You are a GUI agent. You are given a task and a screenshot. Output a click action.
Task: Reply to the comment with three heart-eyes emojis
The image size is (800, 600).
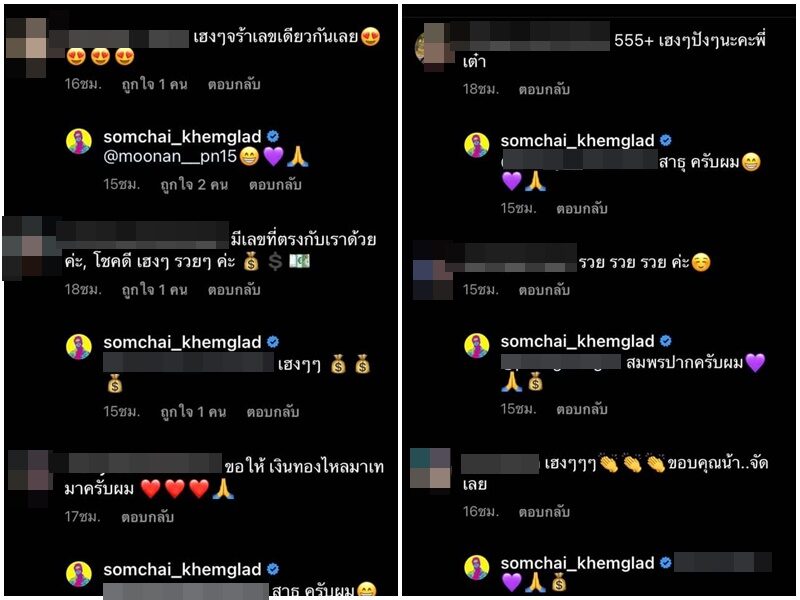tap(234, 84)
